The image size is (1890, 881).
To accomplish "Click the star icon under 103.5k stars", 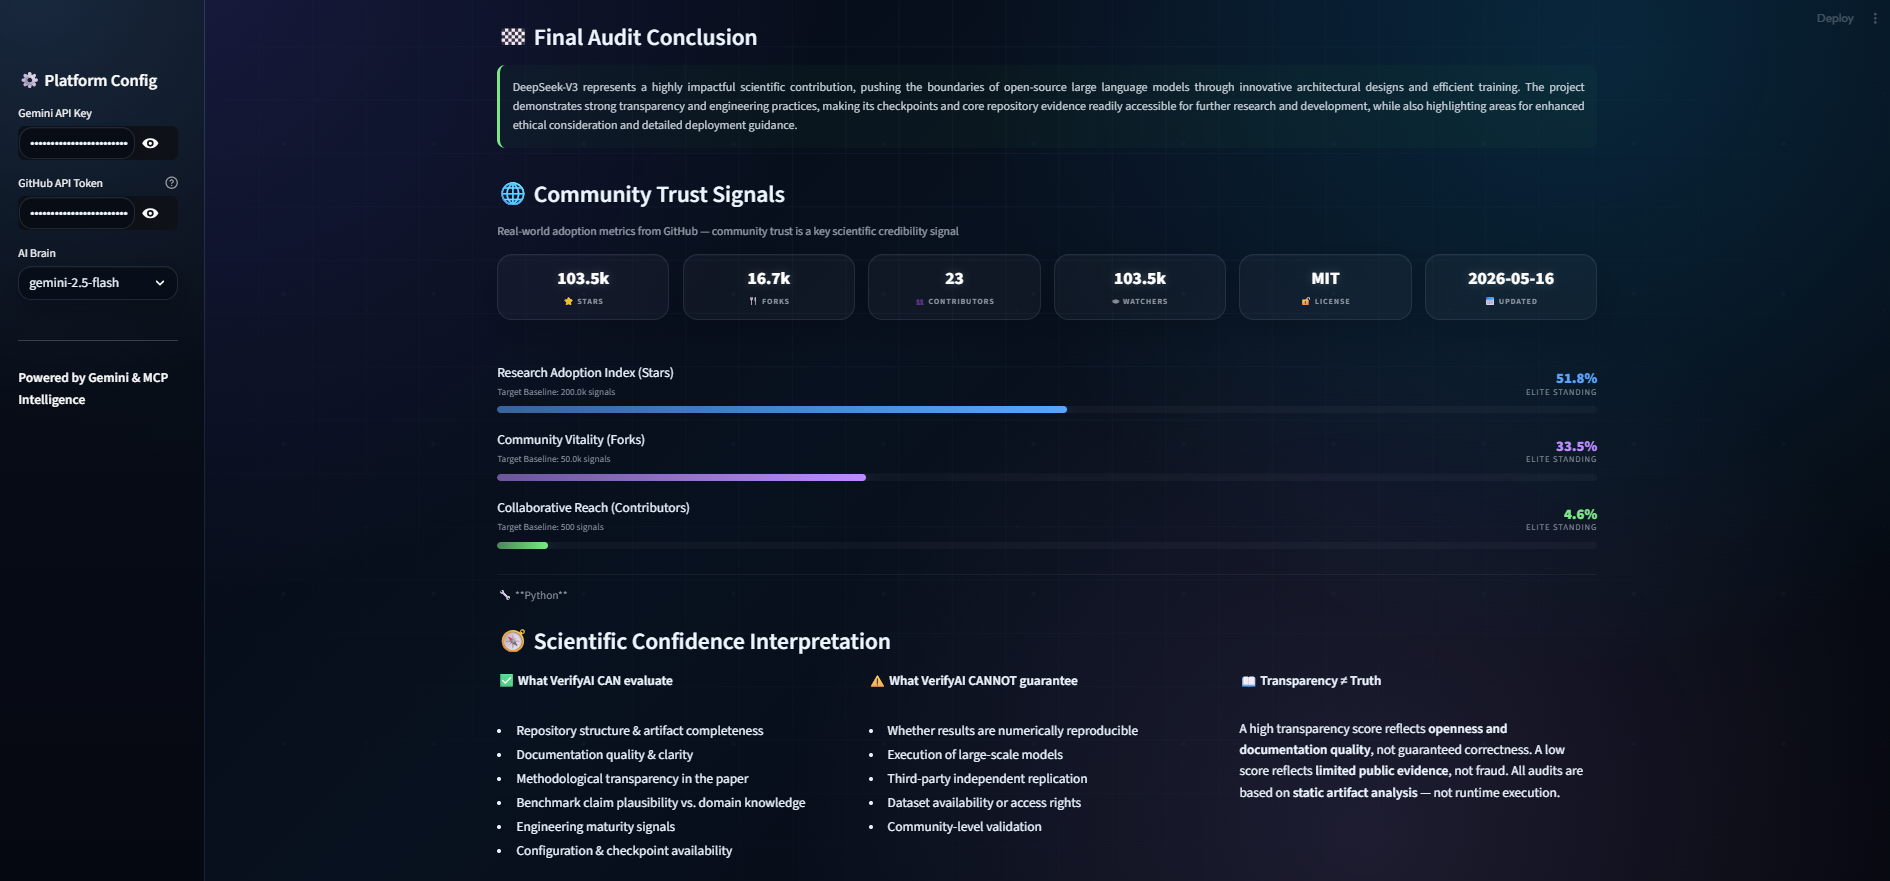I will pyautogui.click(x=568, y=301).
